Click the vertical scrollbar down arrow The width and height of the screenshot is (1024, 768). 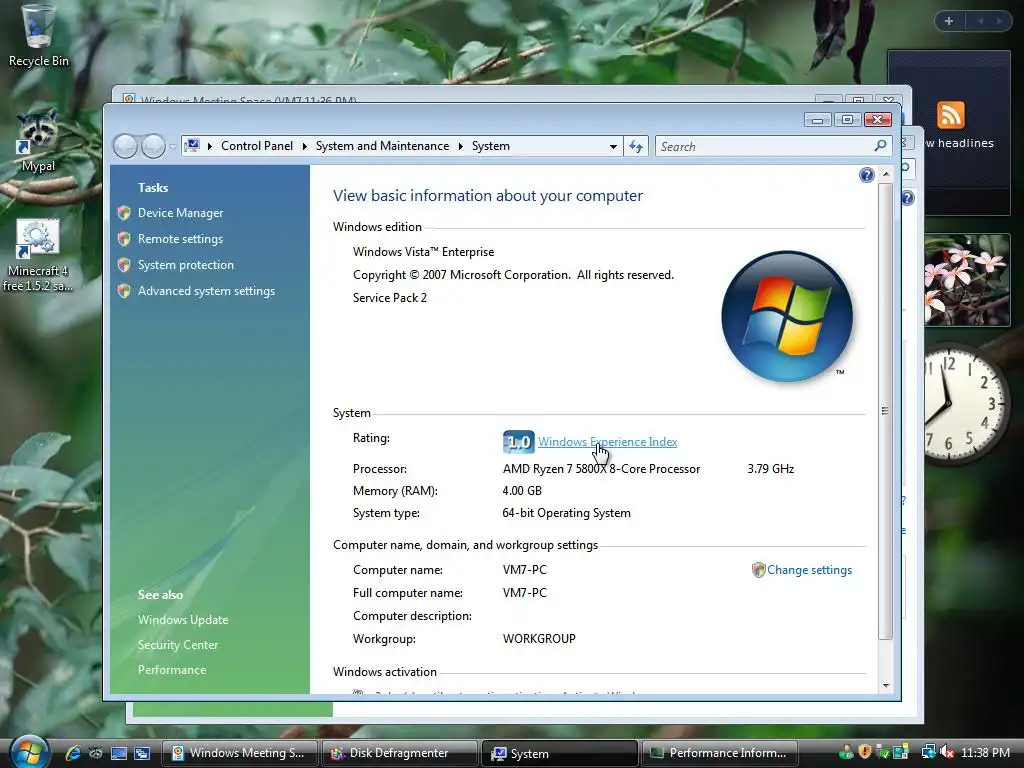pos(886,685)
